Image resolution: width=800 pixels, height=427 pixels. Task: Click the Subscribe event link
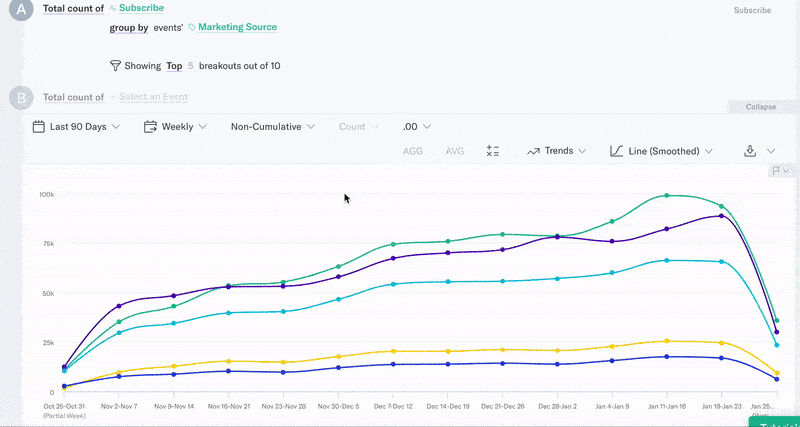click(x=141, y=8)
